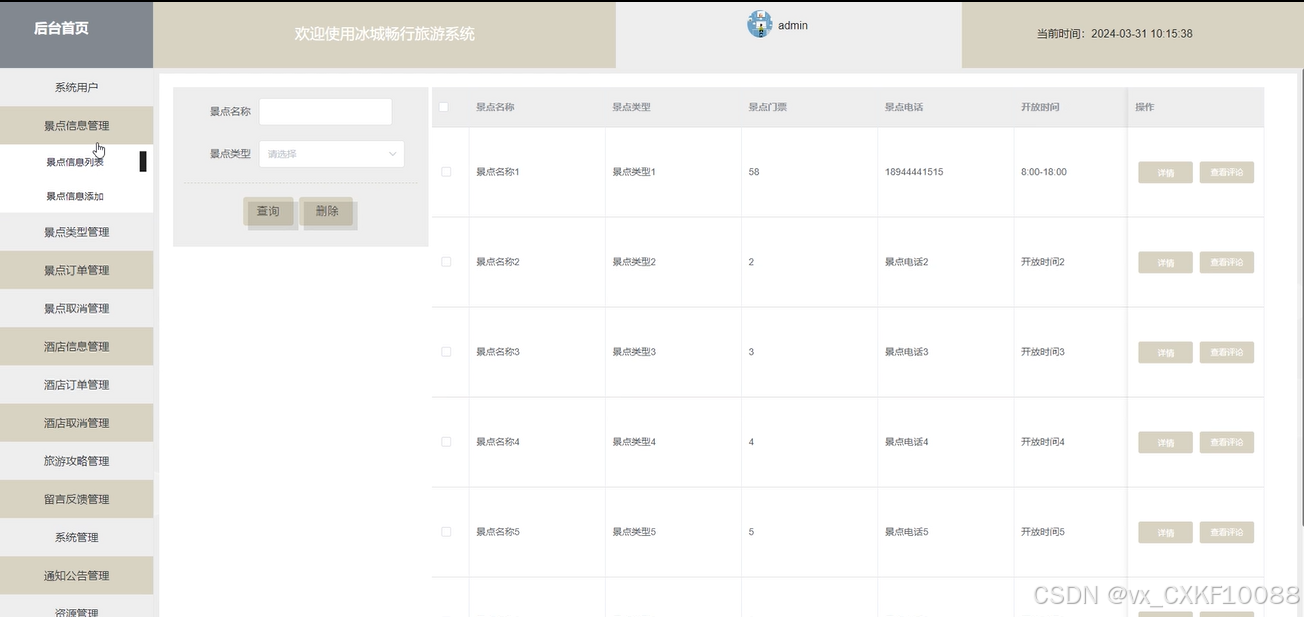The image size is (1304, 617).
Task: Click the 景点名称 column header
Action: point(495,107)
